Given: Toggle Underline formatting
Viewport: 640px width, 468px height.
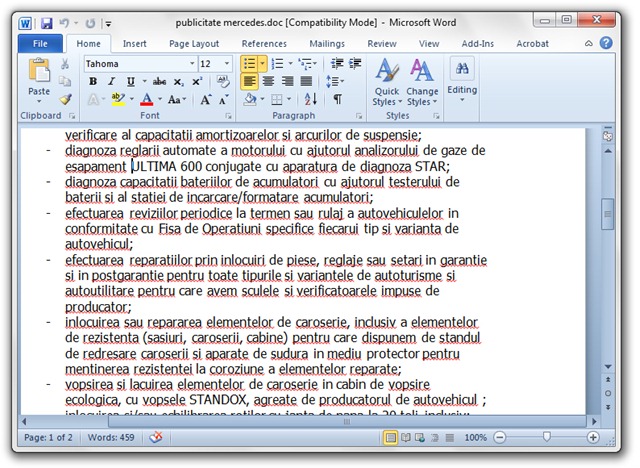Looking at the screenshot, I should click(x=131, y=81).
